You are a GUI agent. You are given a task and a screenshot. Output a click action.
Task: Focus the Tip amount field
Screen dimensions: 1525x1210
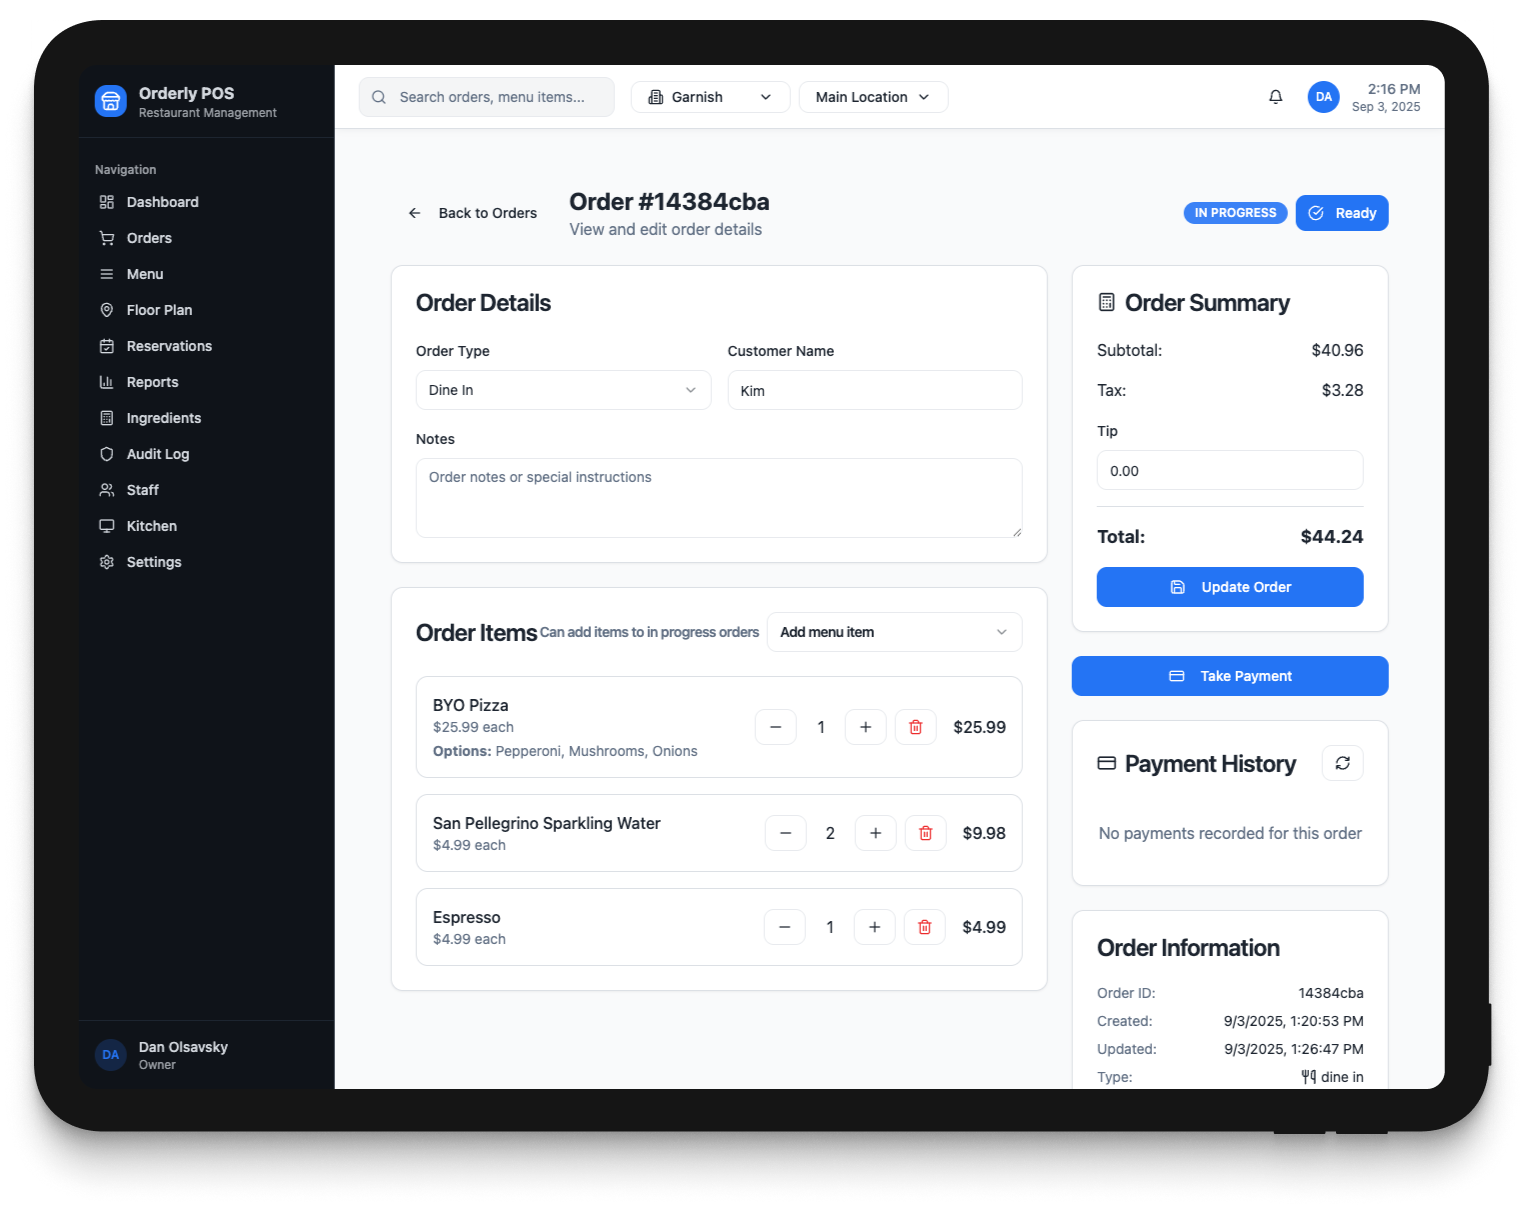(1229, 471)
